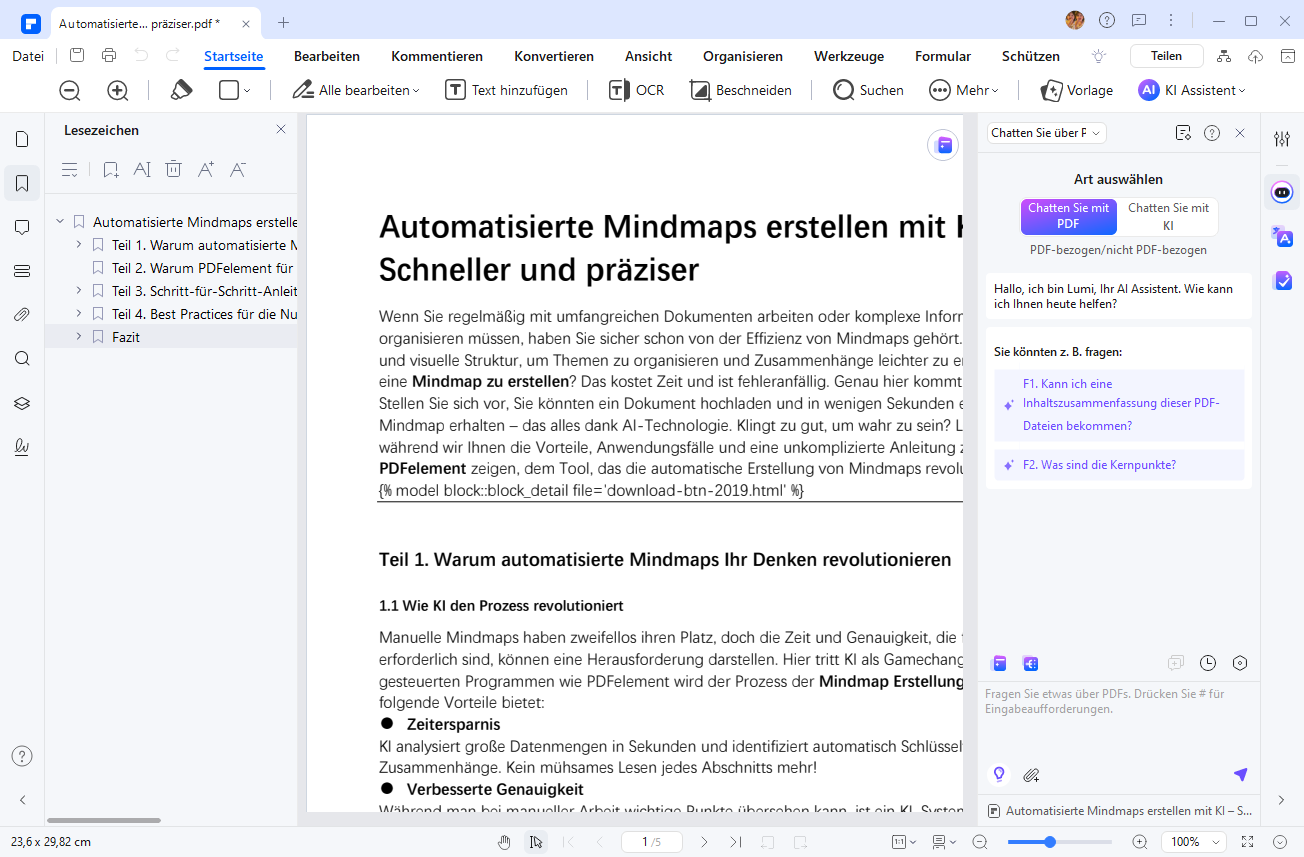1304x857 pixels.
Task: Select Chatten Sie mit PDF mode
Action: pyautogui.click(x=1068, y=216)
